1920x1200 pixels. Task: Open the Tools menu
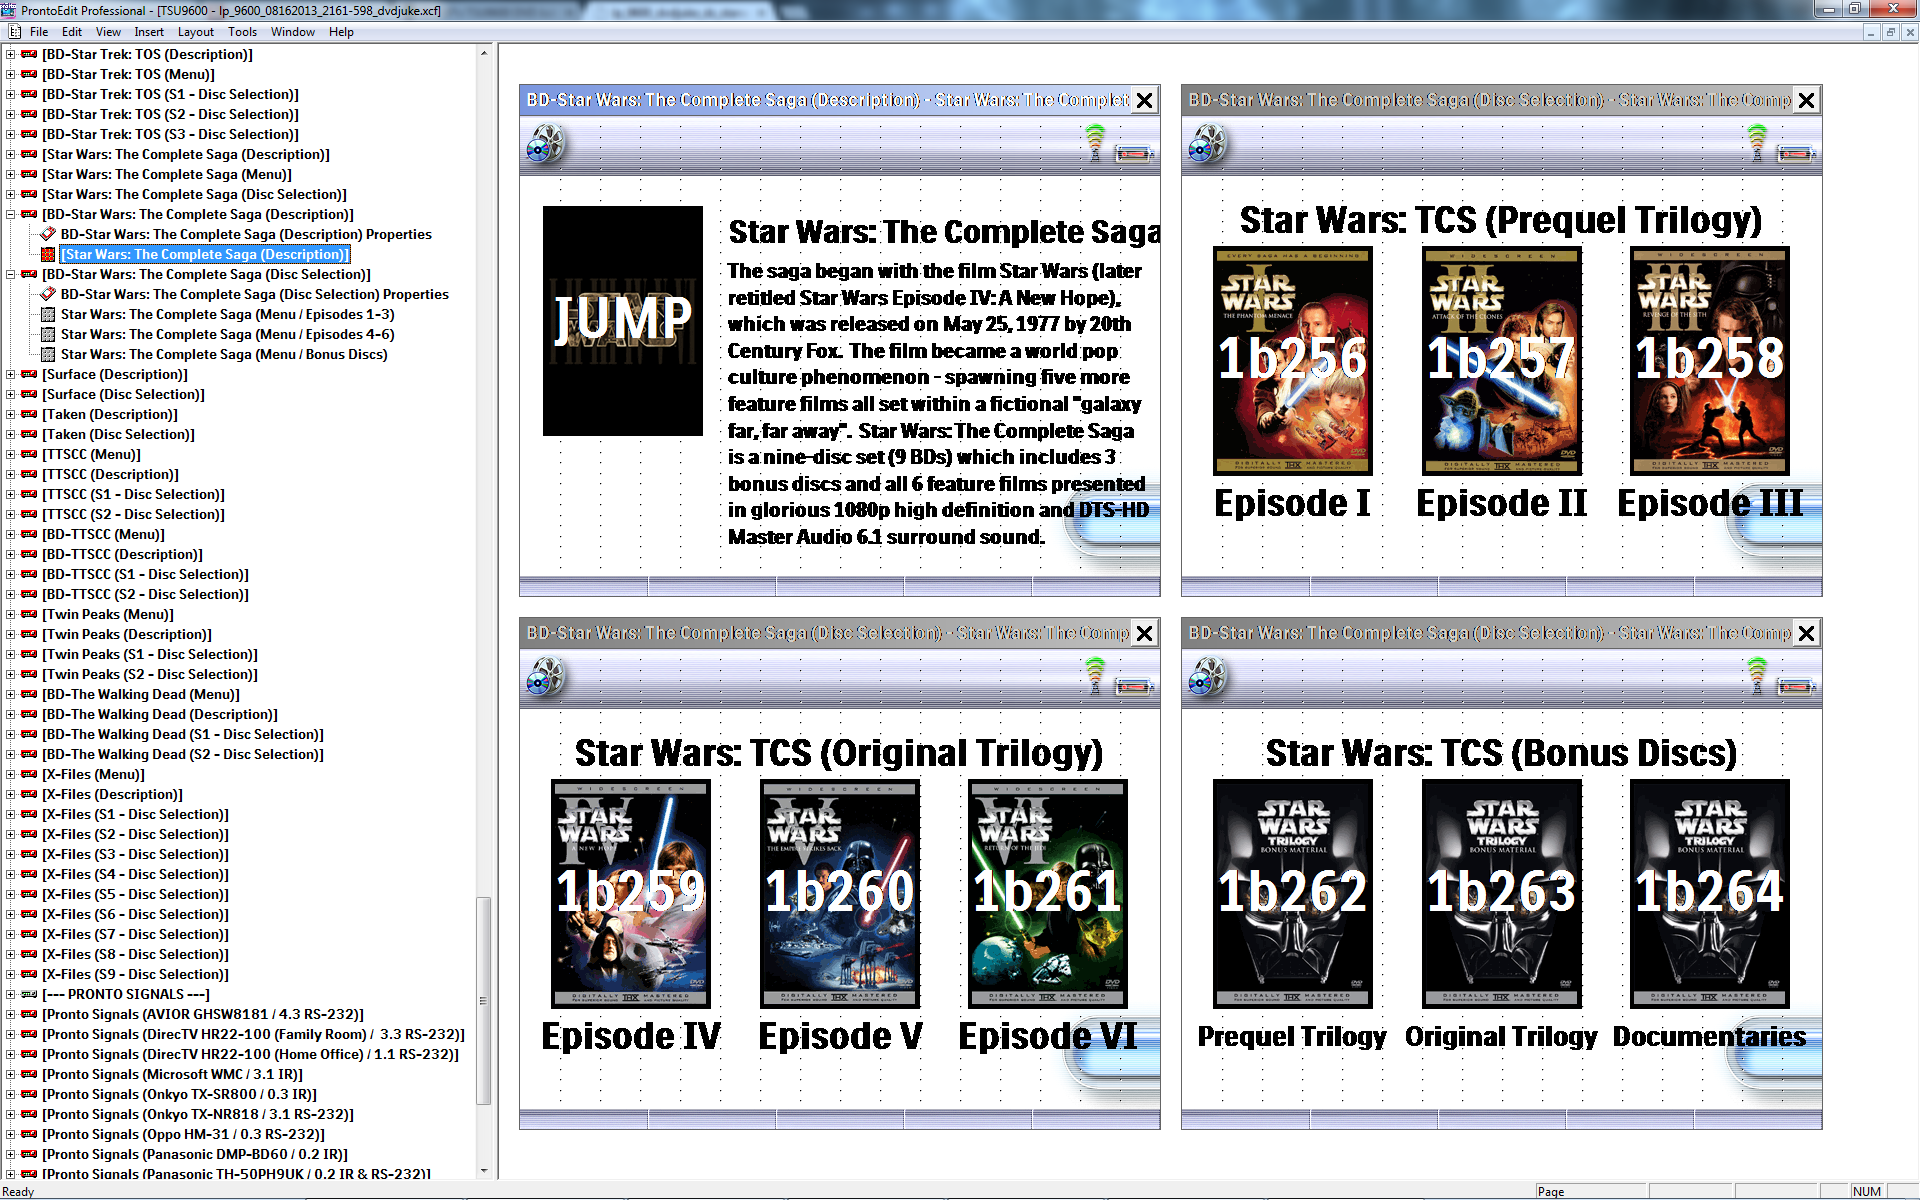point(242,32)
